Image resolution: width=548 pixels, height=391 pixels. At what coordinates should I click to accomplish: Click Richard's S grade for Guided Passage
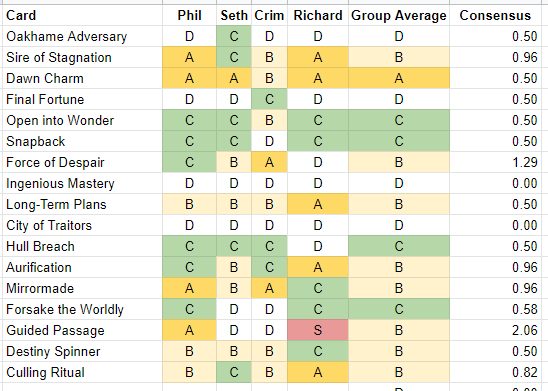[318, 330]
